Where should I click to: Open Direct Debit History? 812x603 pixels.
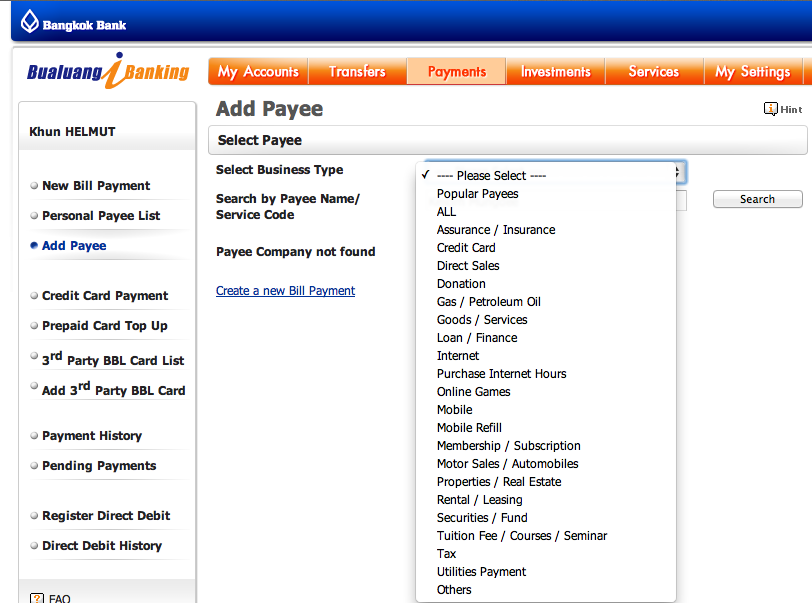click(x=102, y=545)
